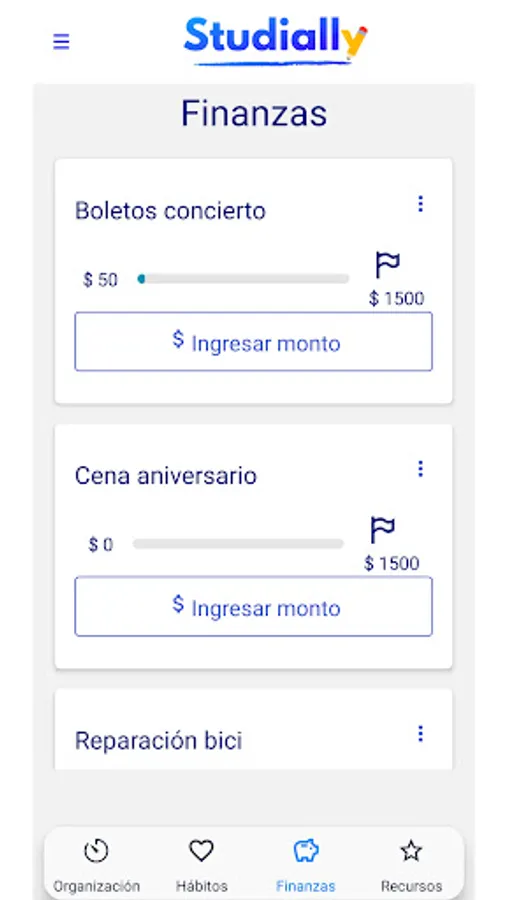Switch to the Organización tab label
506x900 pixels.
coord(96,886)
